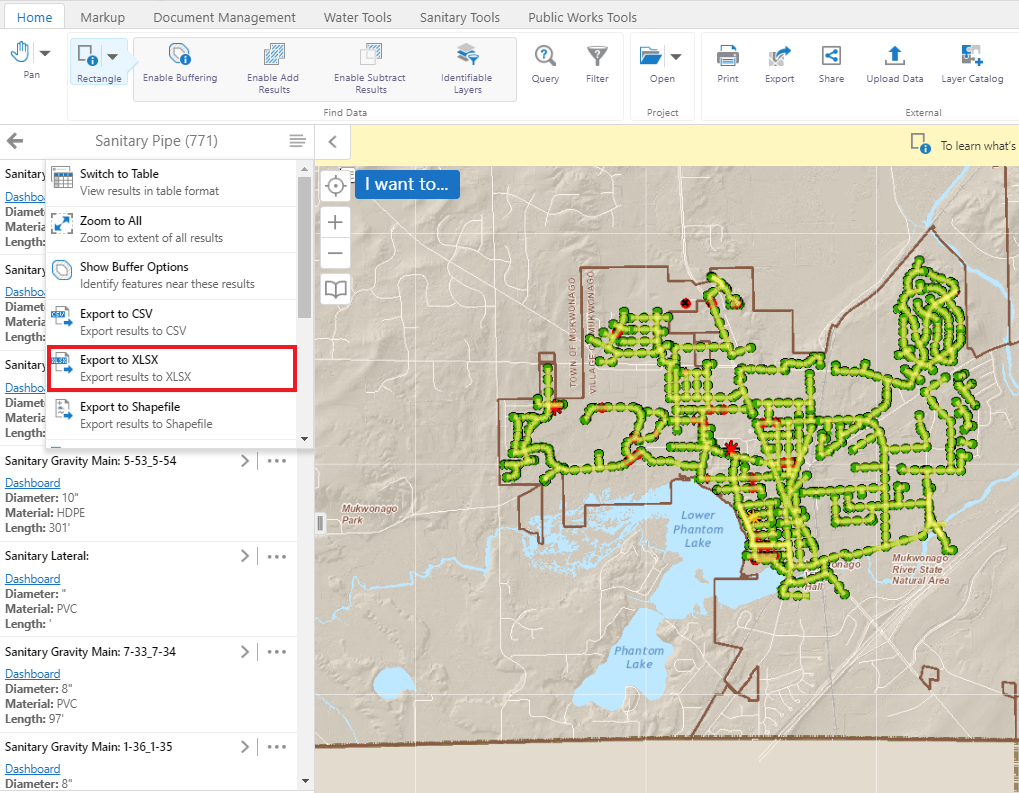Open more options for Main 7-33_7-34

click(x=277, y=652)
